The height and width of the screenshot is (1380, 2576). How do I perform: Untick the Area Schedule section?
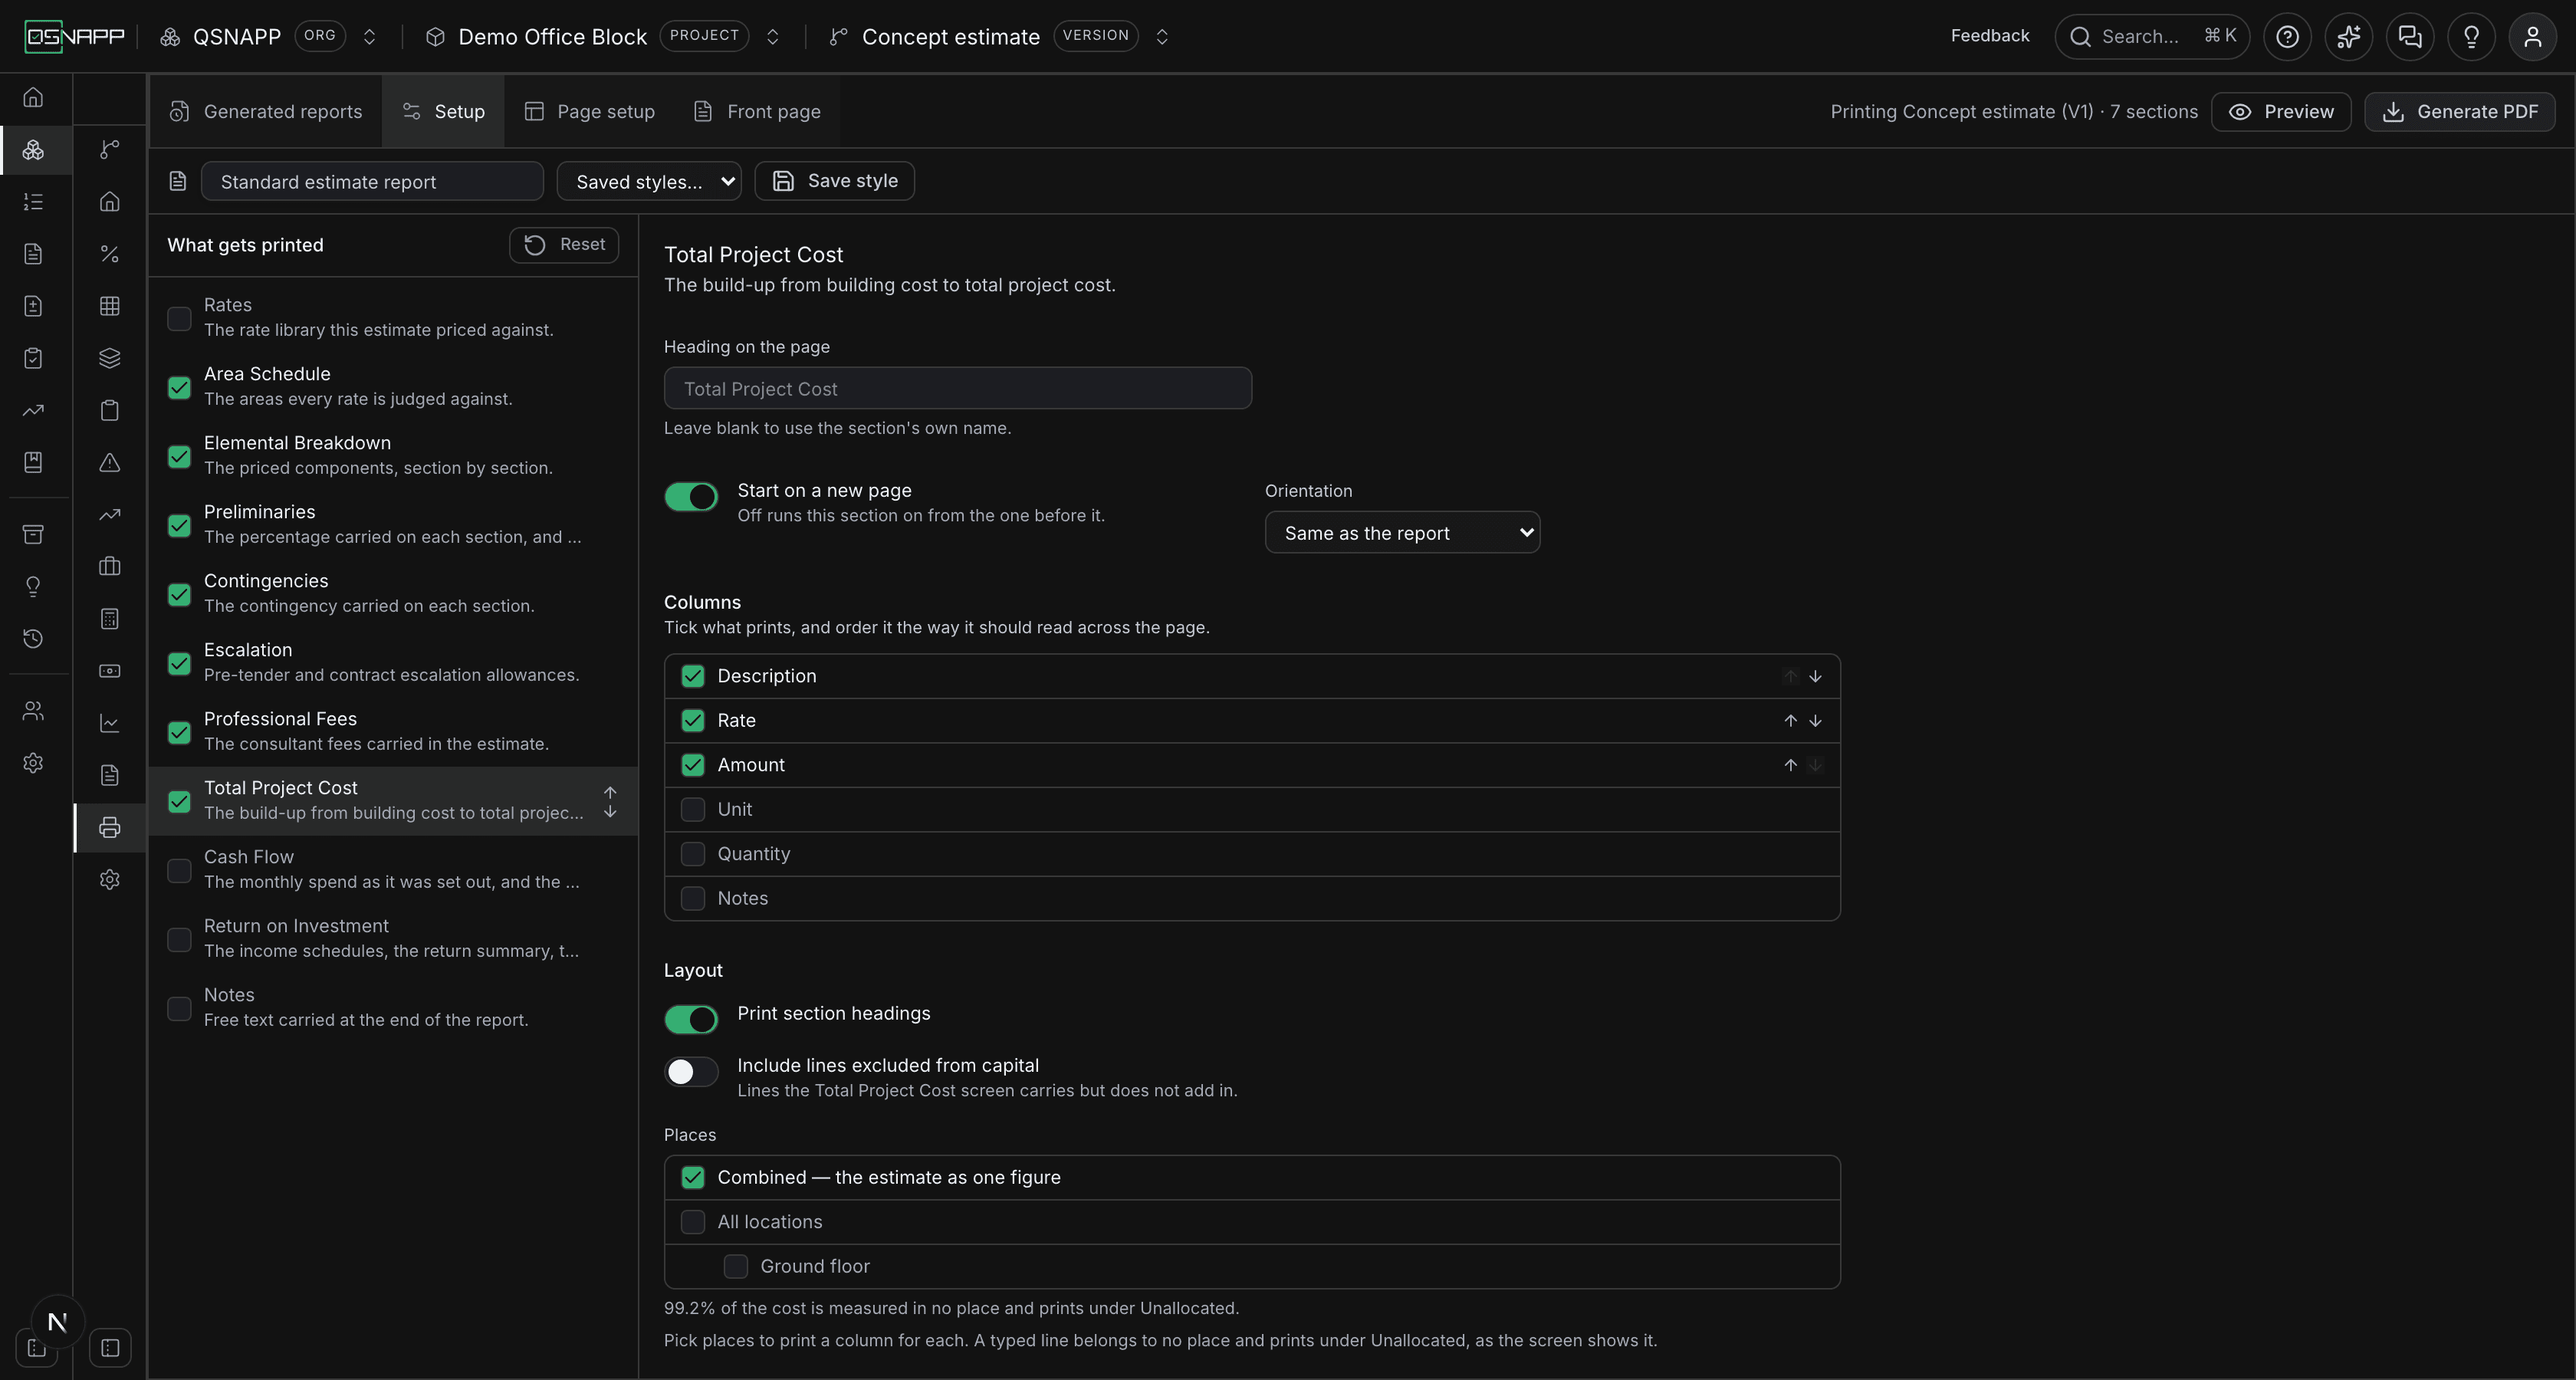pyautogui.click(x=179, y=387)
